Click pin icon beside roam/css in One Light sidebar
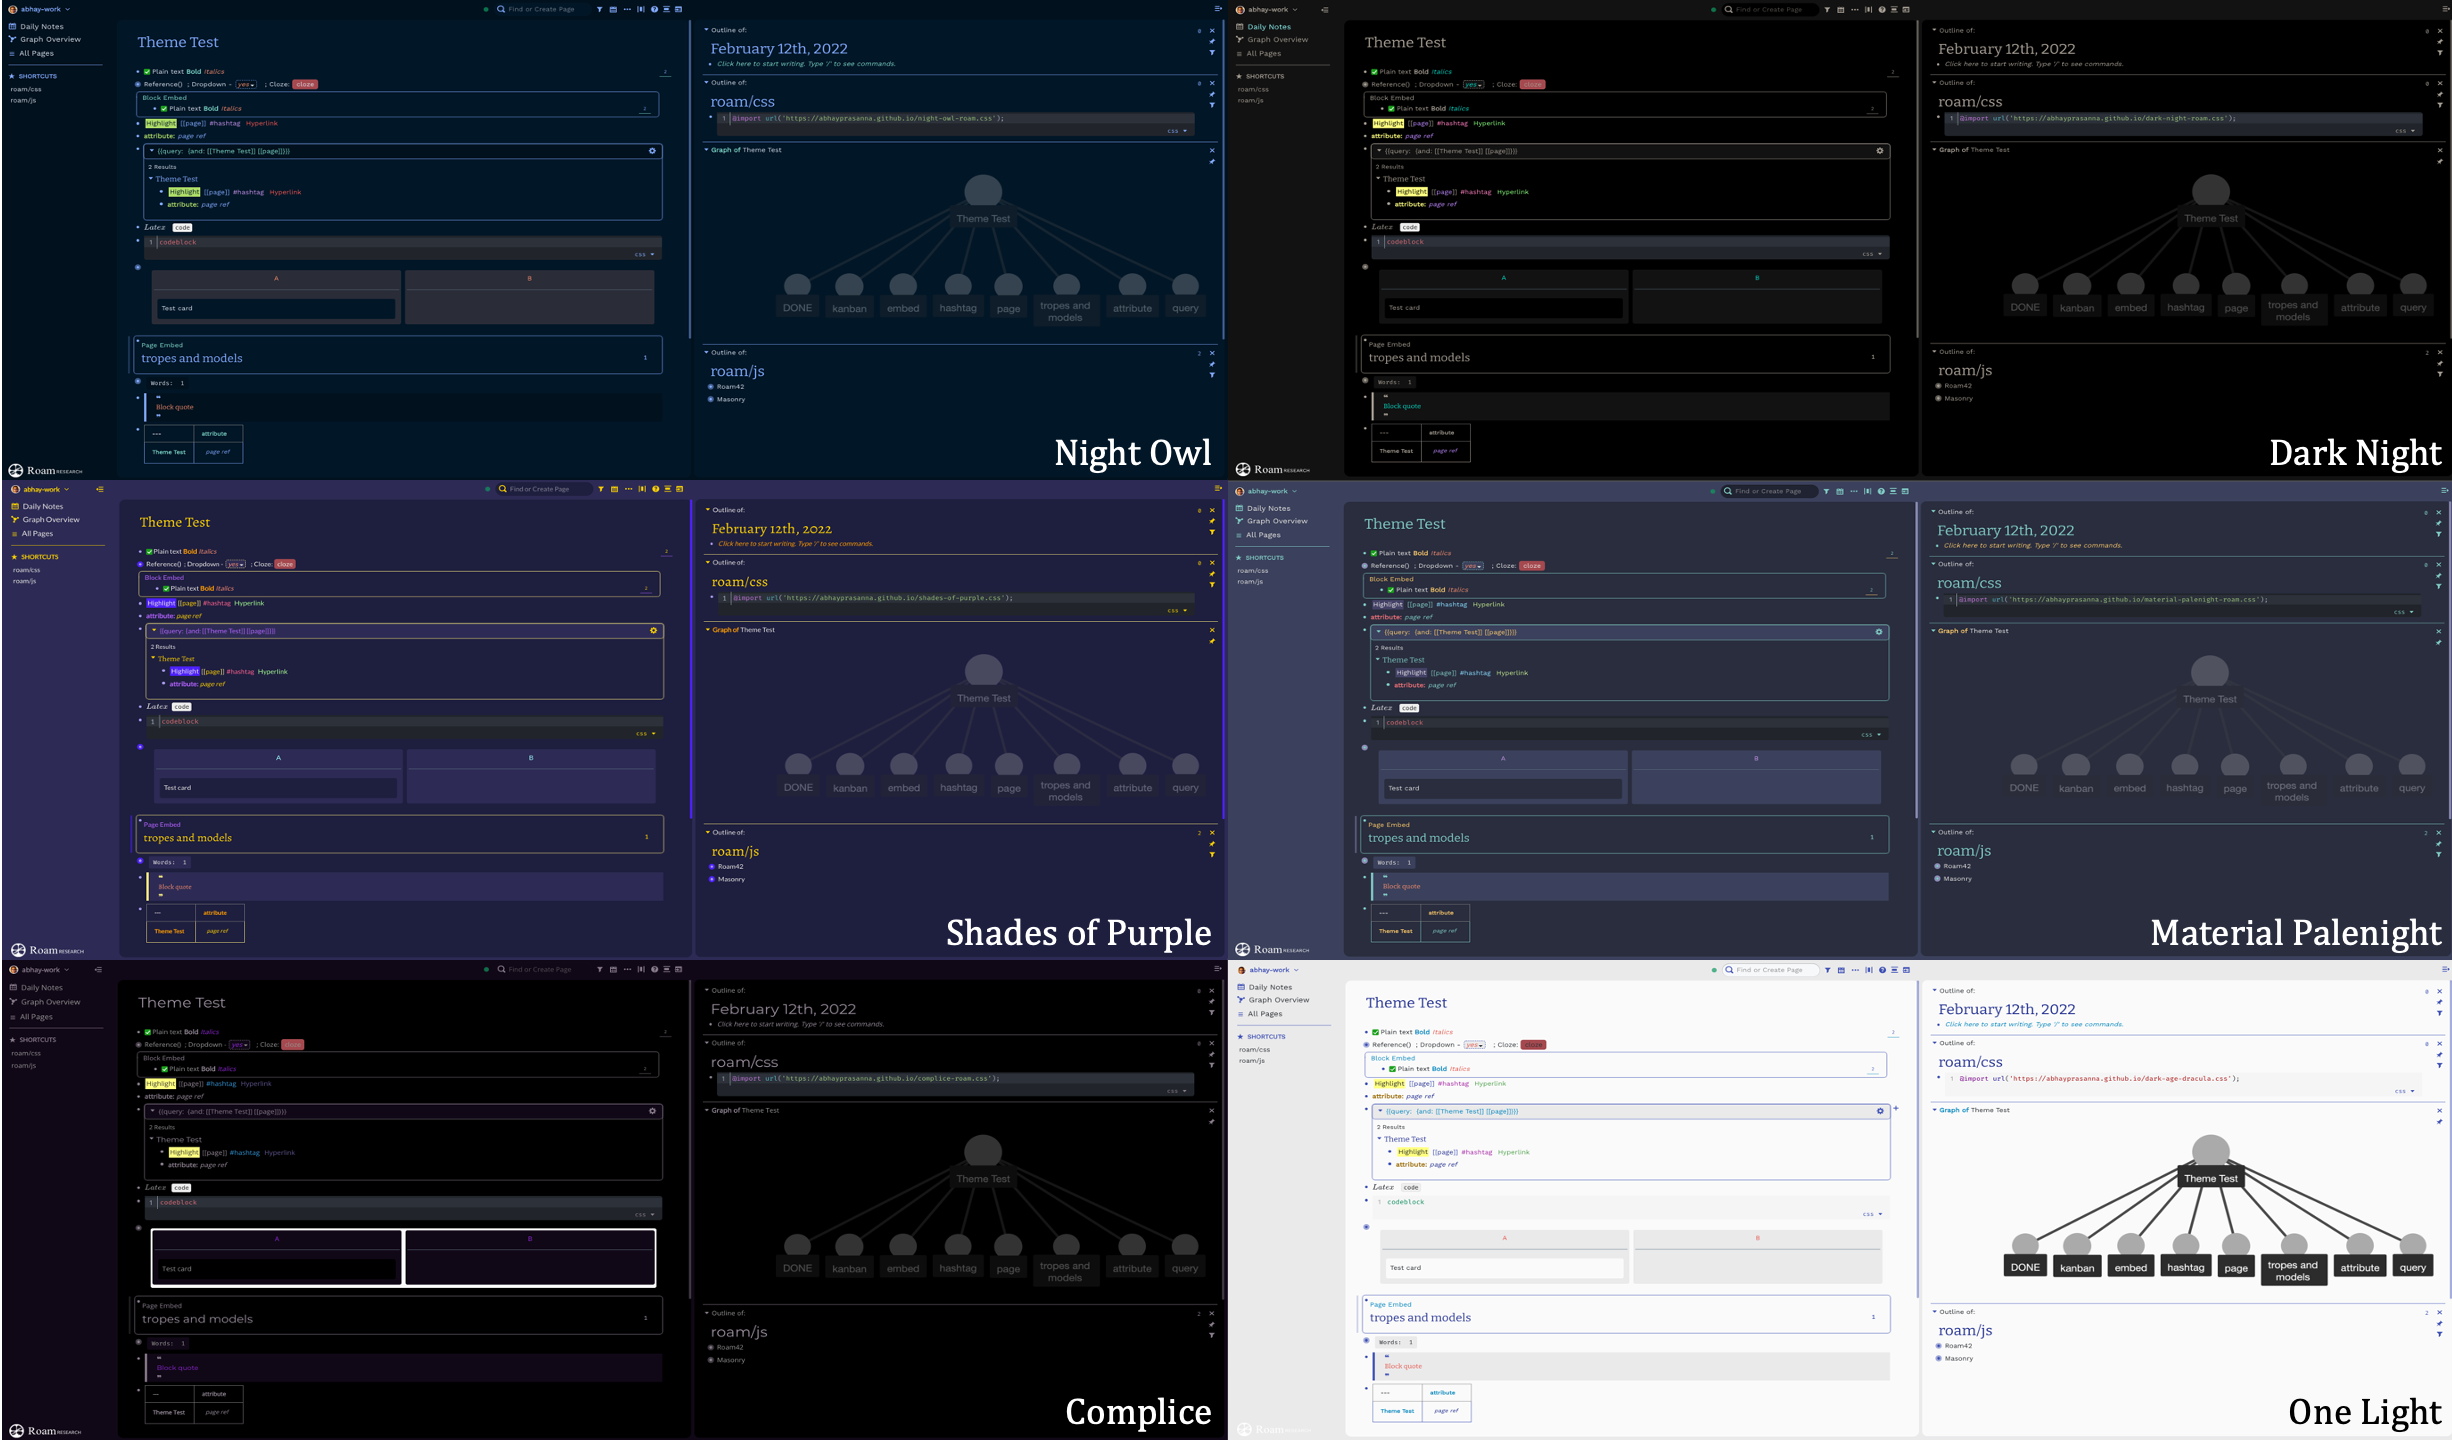This screenshot has height=1440, width=2452. tap(2439, 1054)
